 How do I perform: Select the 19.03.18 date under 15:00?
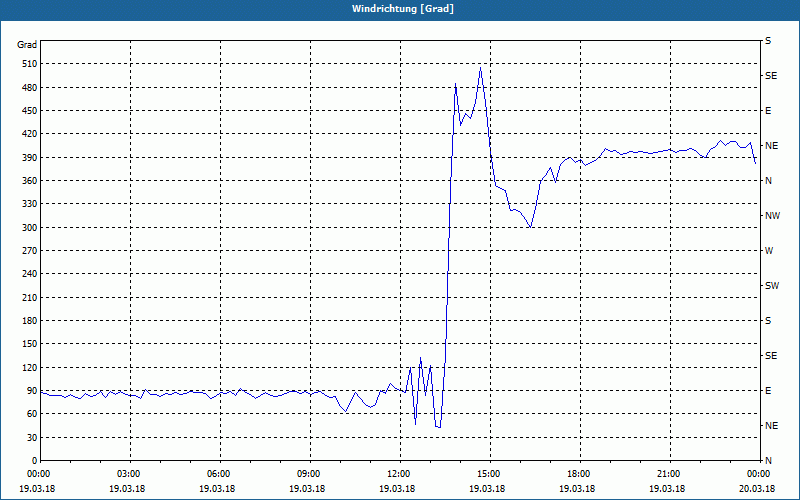coord(487,489)
